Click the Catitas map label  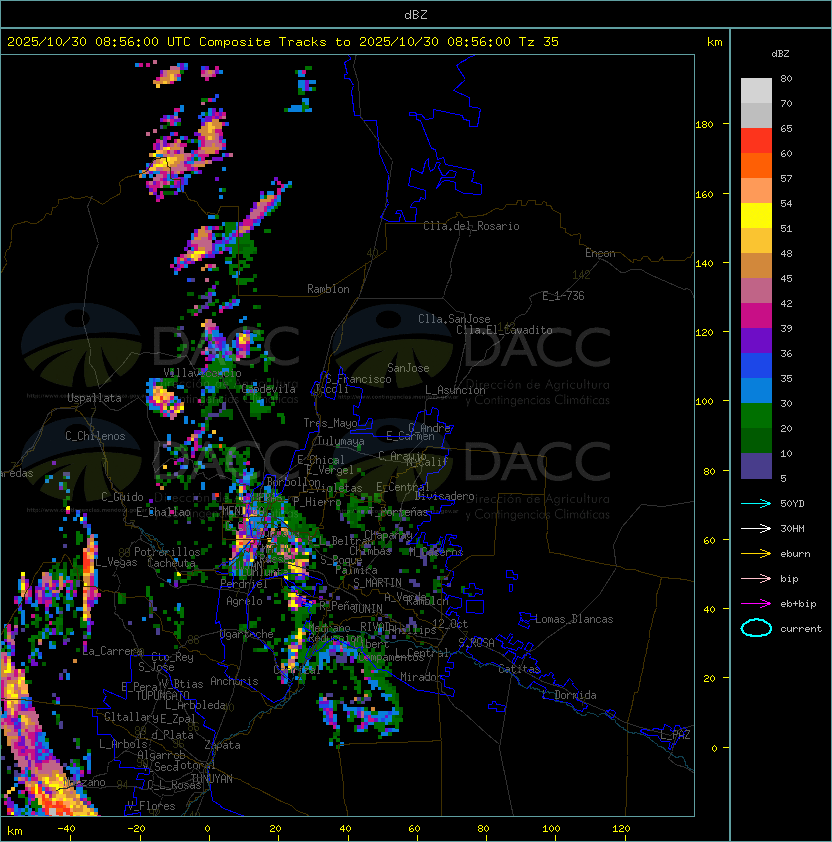pyautogui.click(x=519, y=669)
